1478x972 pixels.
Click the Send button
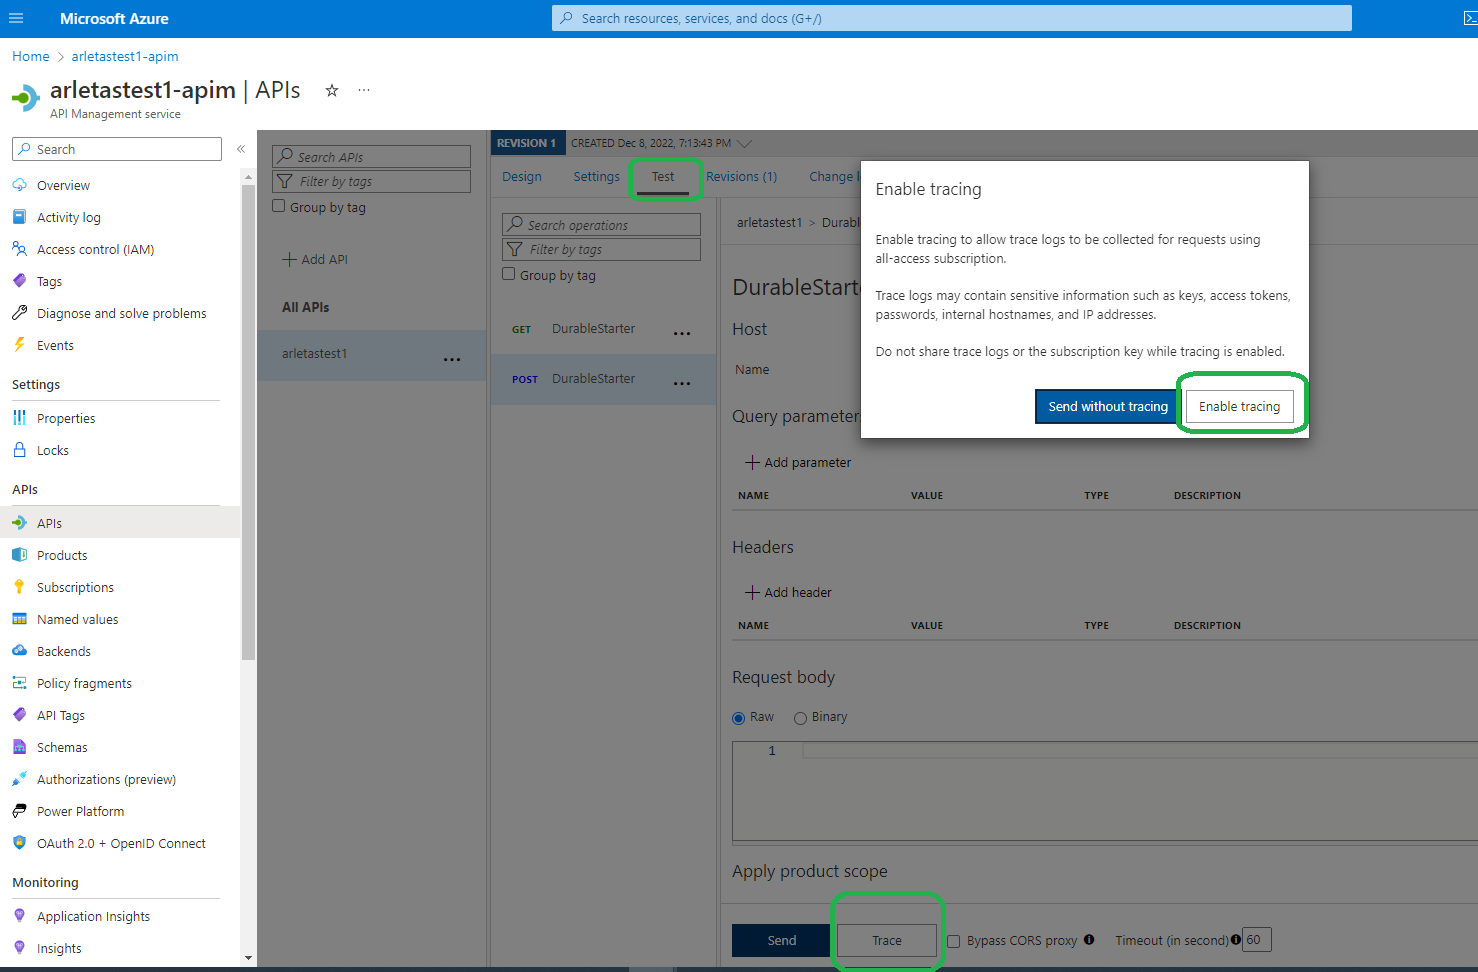click(781, 941)
